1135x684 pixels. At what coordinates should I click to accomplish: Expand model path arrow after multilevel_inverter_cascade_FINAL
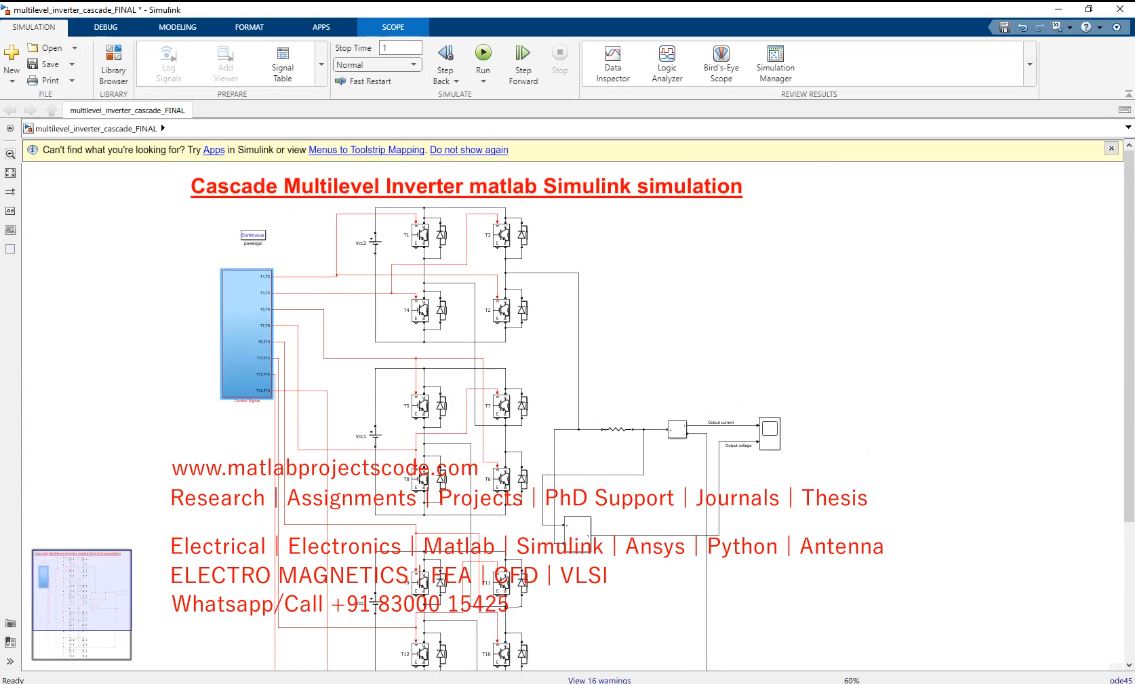coord(163,128)
